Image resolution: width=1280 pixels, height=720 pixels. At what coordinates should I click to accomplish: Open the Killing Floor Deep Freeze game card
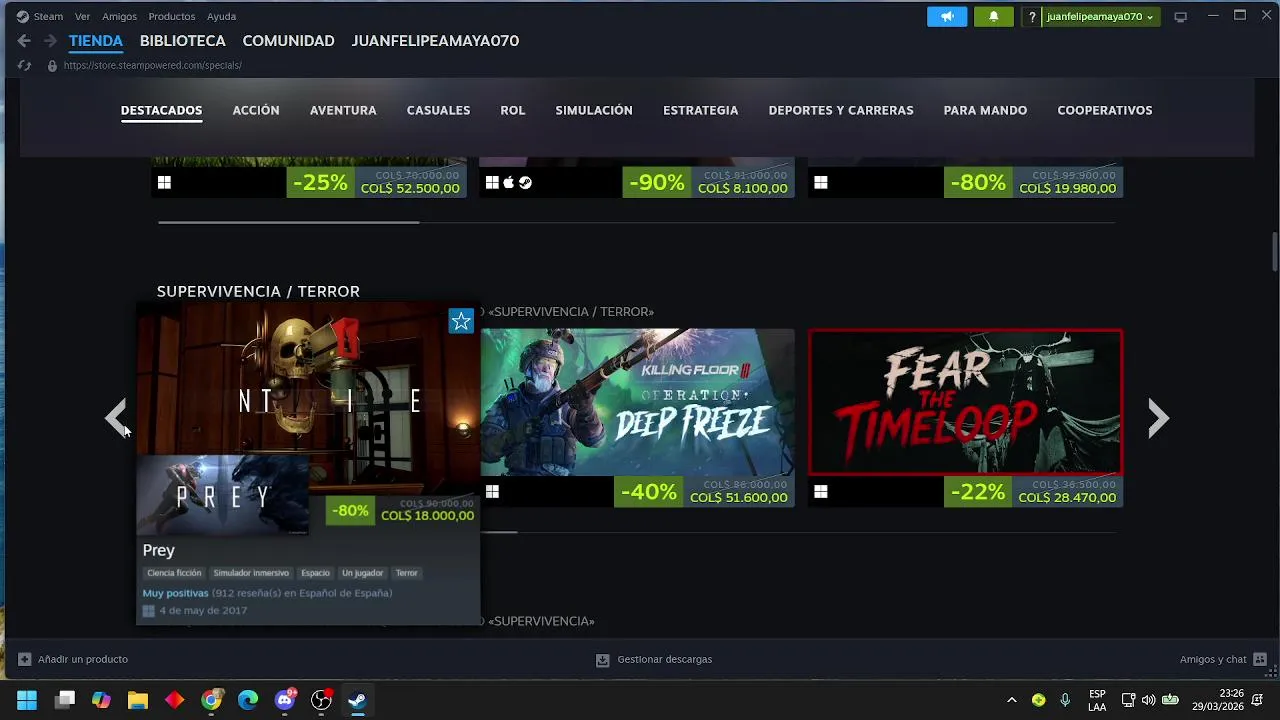tap(637, 417)
